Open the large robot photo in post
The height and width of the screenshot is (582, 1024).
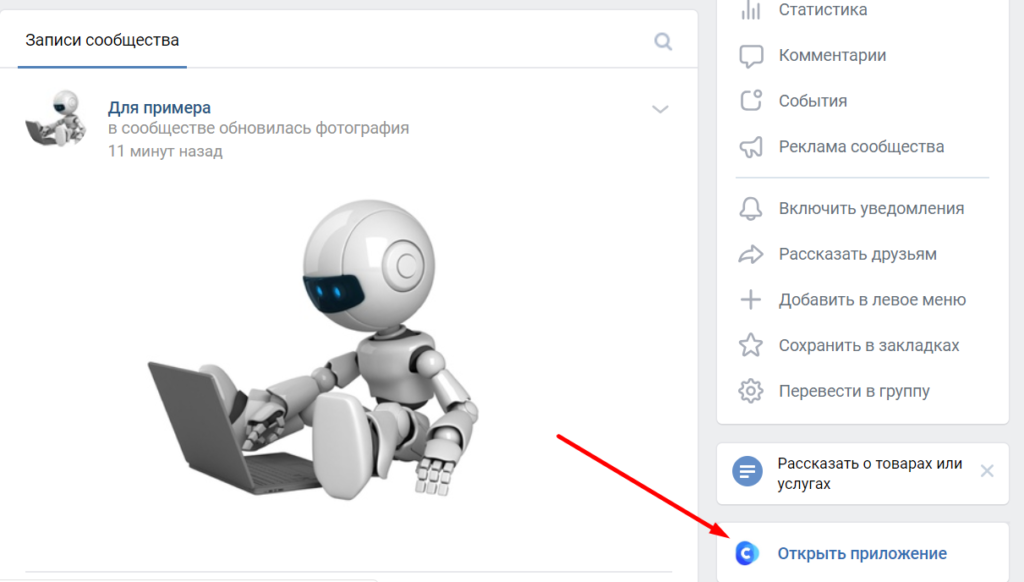[313, 349]
